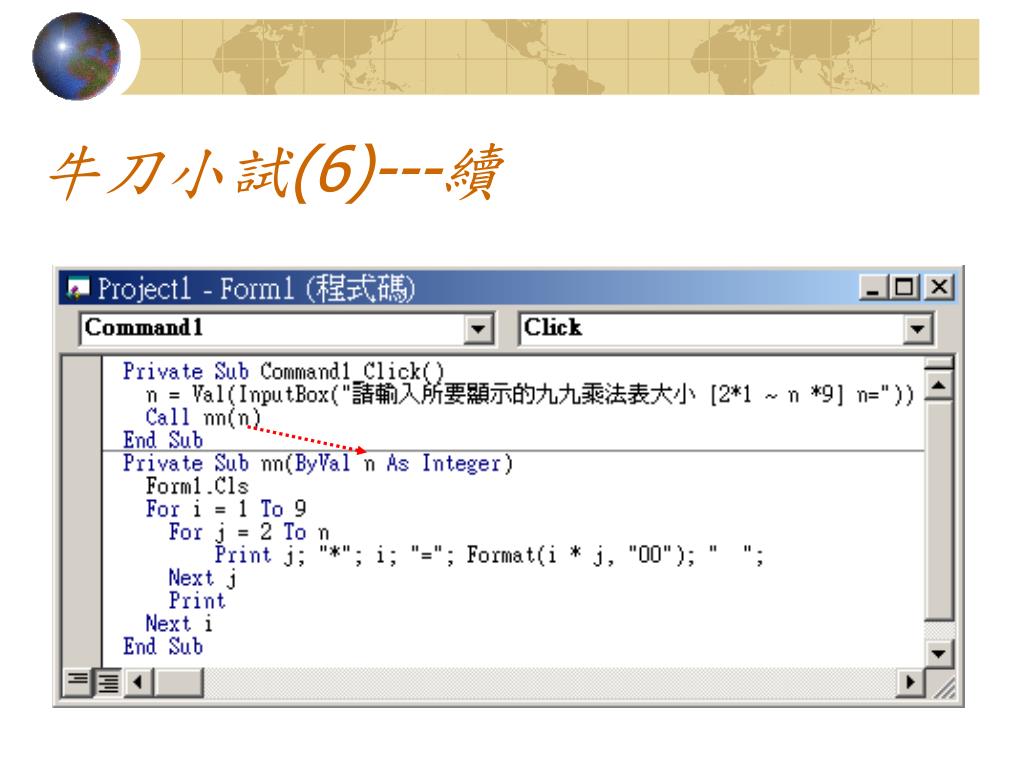Viewport: 1024px width, 768px height.
Task: Close the Project1 code window
Action: 939,287
